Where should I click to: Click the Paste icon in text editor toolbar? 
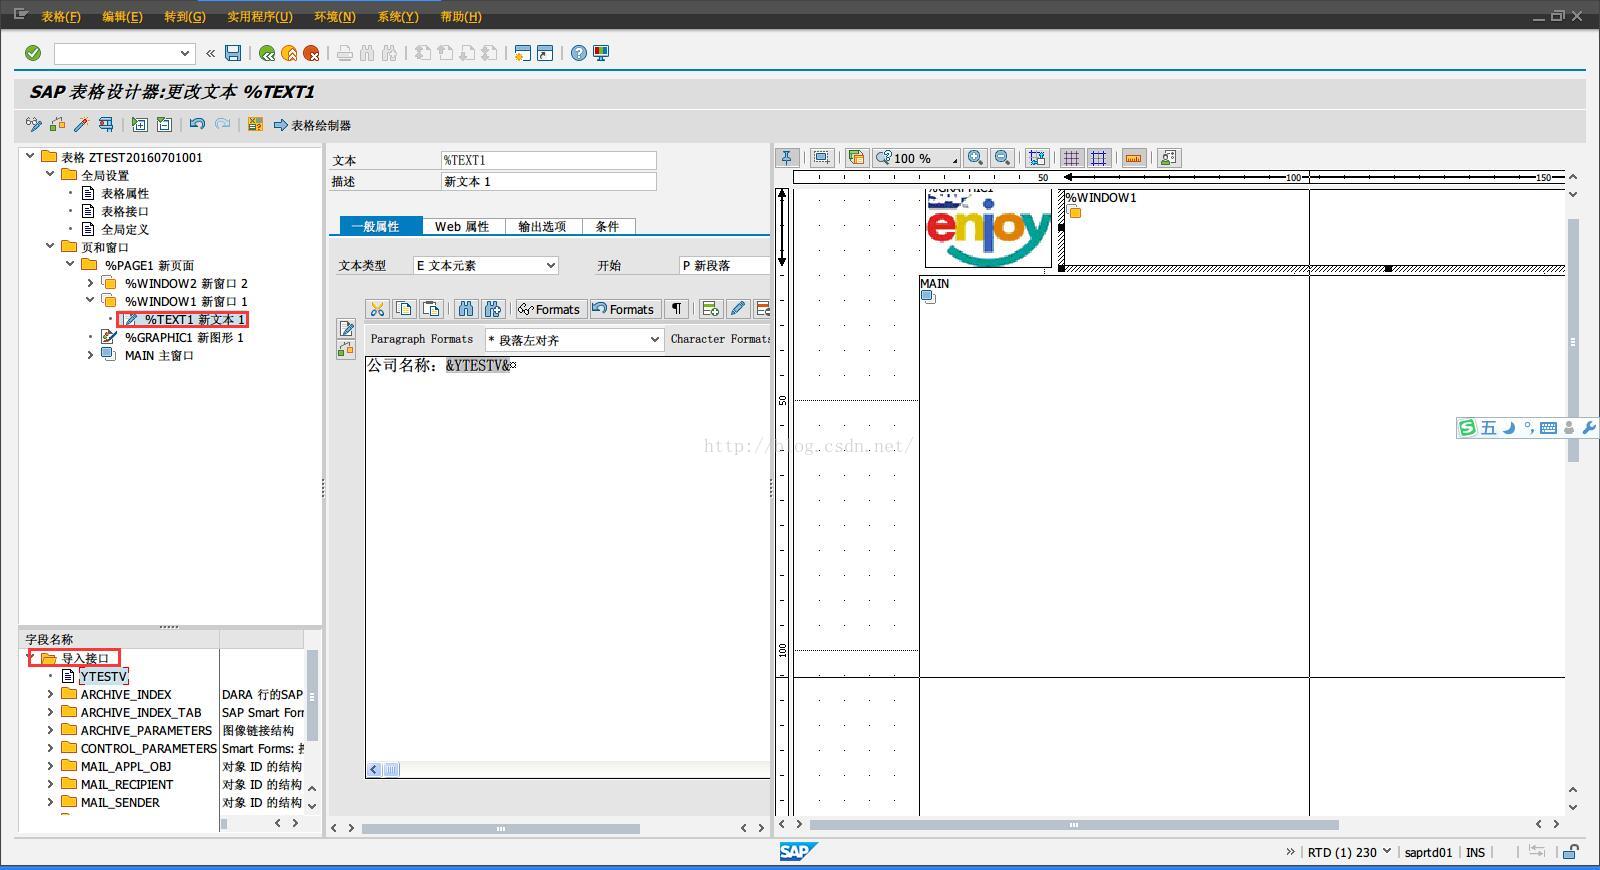(431, 309)
